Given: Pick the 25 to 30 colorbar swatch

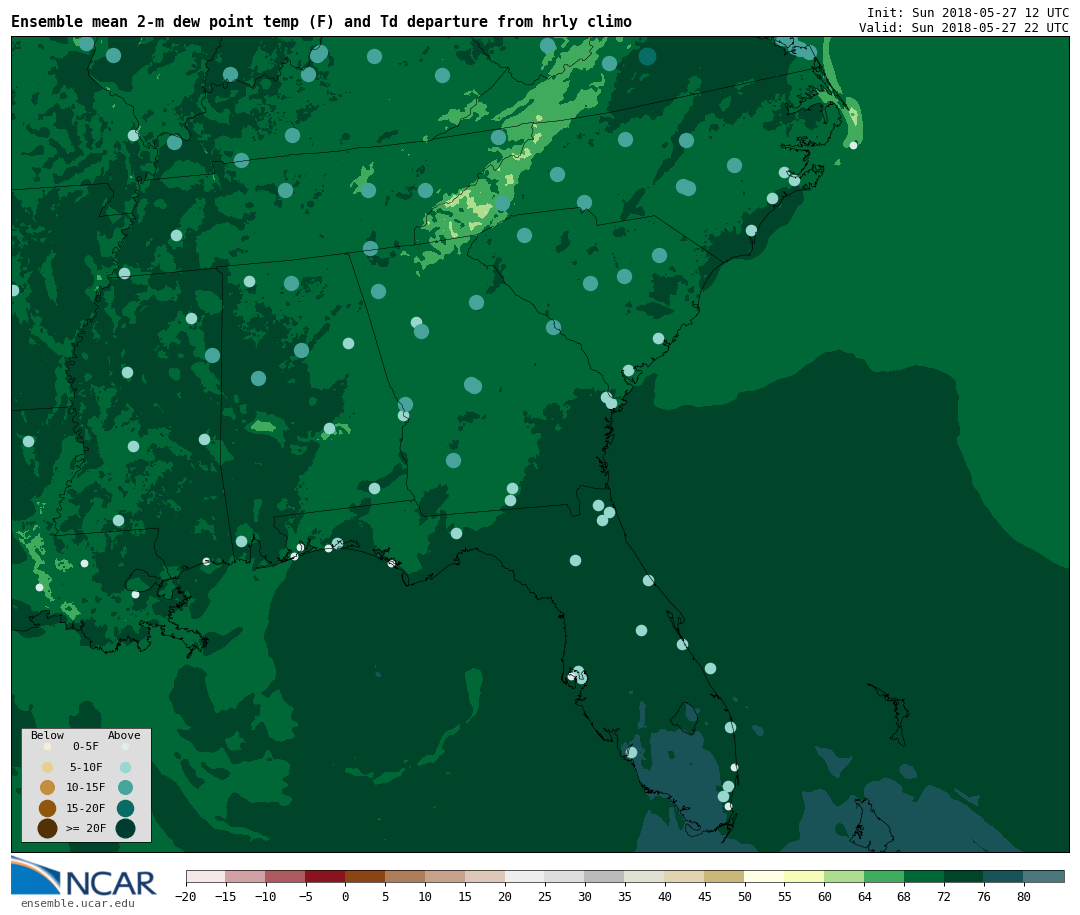Looking at the screenshot, I should pyautogui.click(x=565, y=876).
